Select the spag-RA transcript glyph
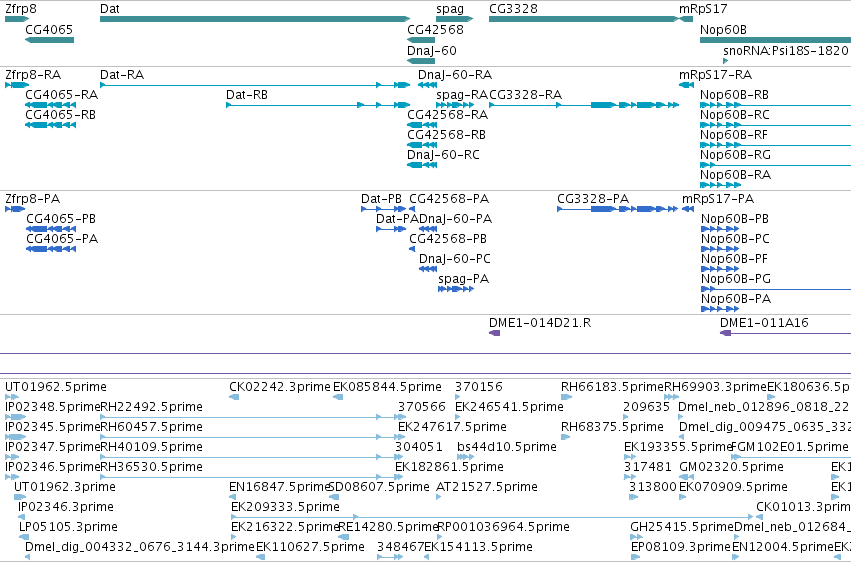Screen dimensions: 851x562 [455, 105]
